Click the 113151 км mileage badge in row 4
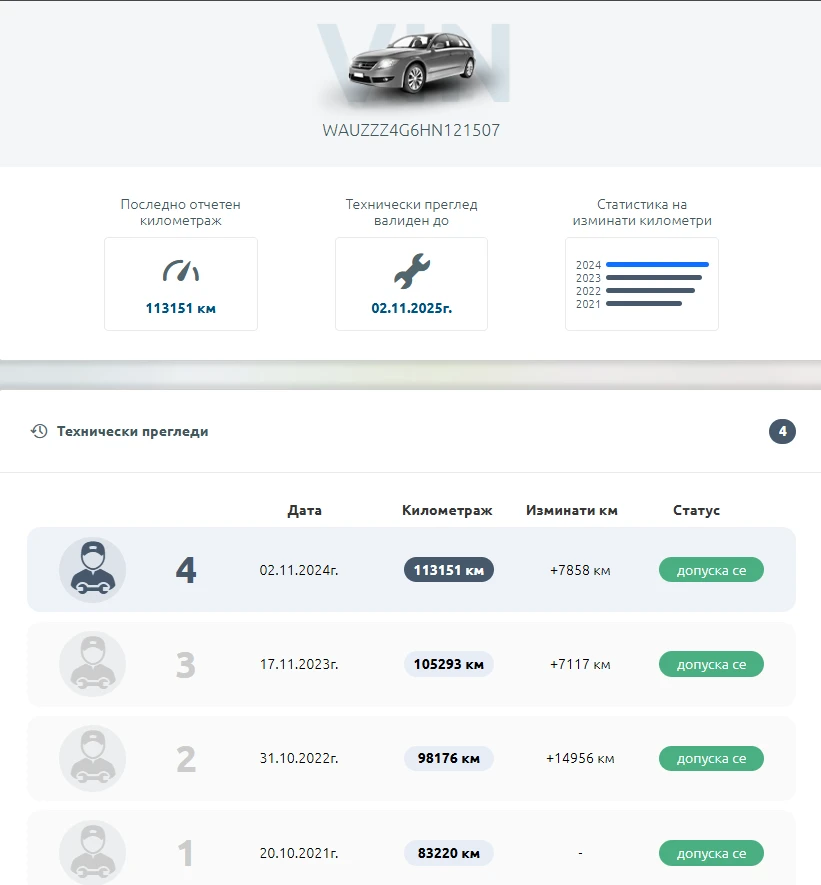 pos(448,570)
